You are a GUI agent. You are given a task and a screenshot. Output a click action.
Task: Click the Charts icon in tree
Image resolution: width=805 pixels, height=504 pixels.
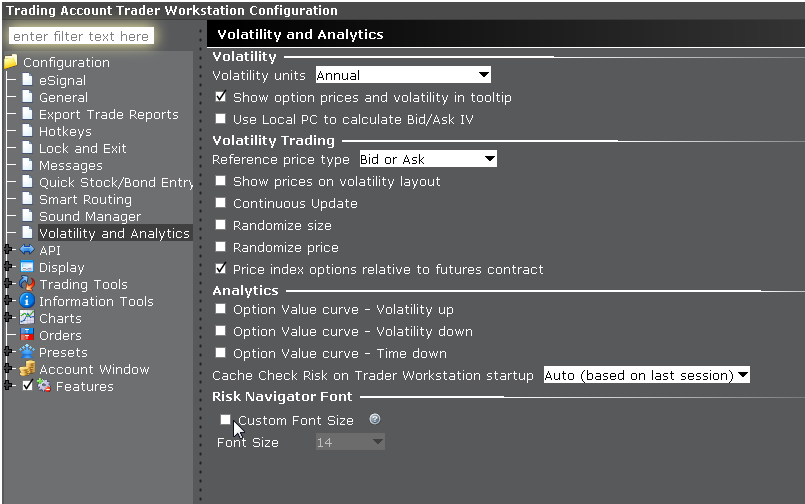coord(27,318)
